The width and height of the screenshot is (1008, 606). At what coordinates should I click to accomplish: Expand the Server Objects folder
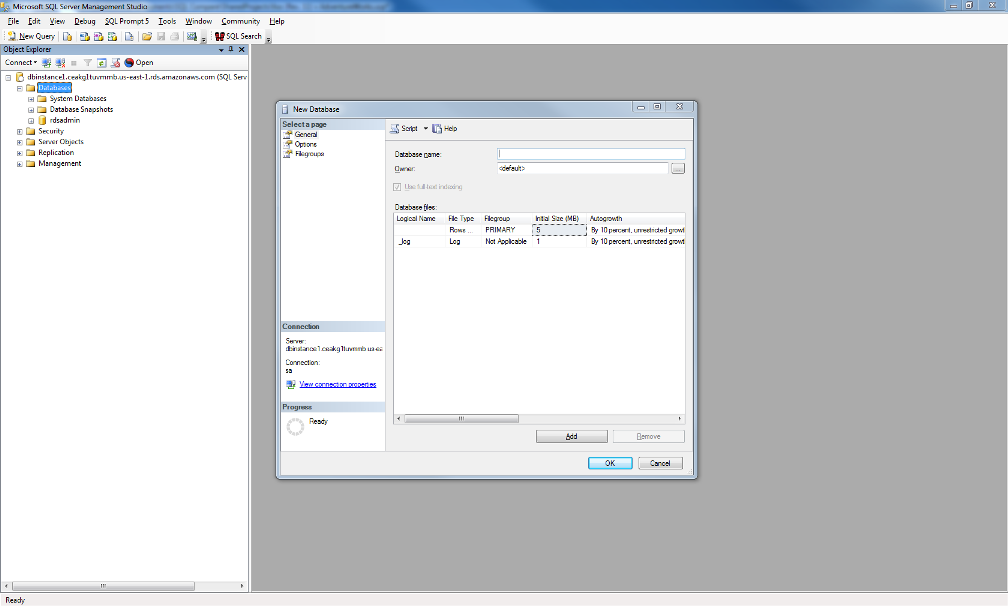[20, 143]
